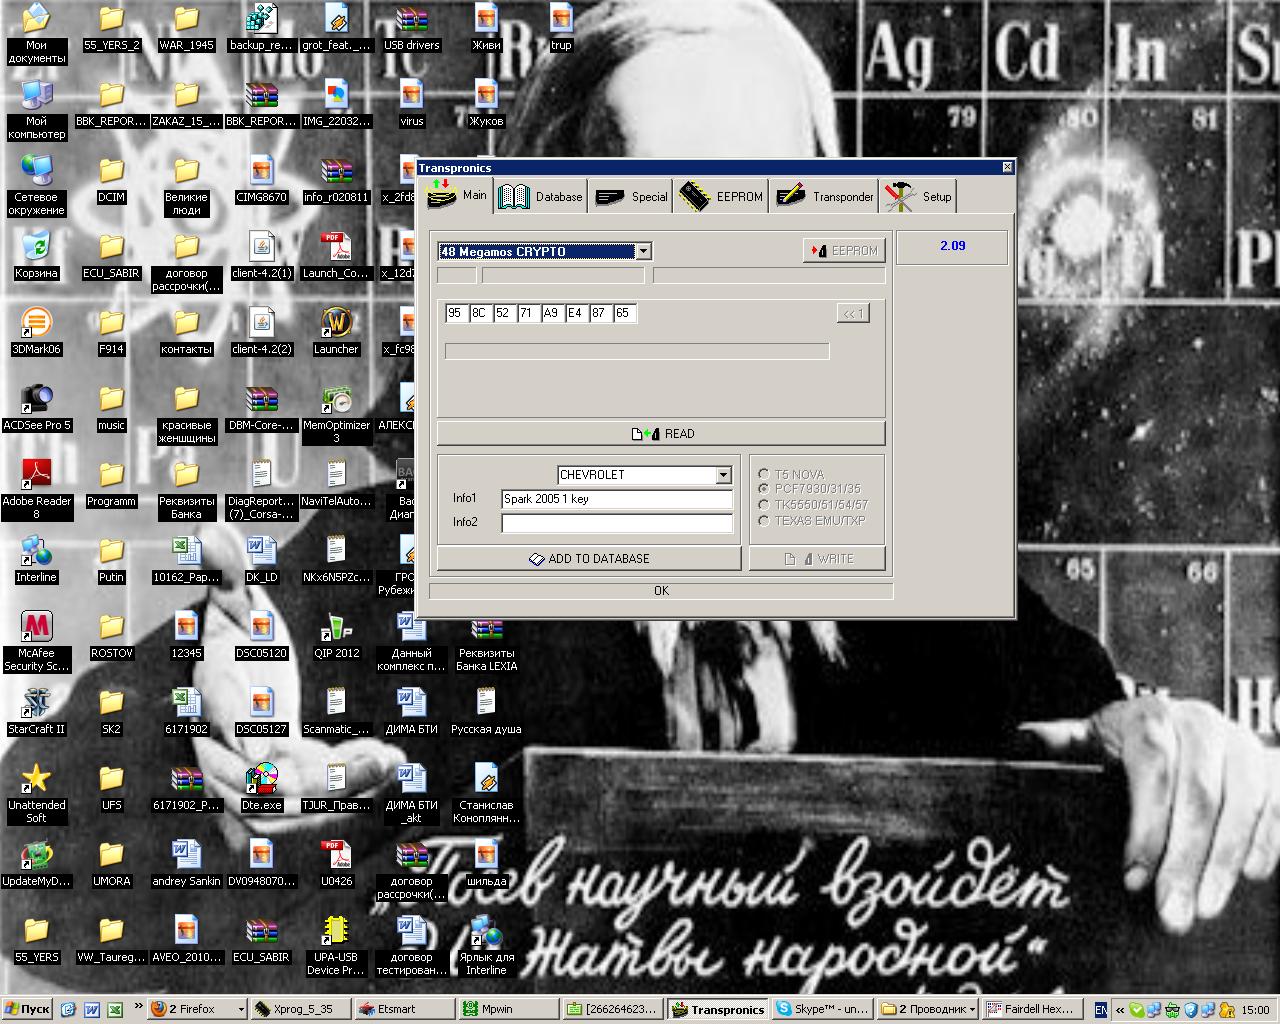Switch to the Transponder tab
The image size is (1280, 1024).
[825, 196]
